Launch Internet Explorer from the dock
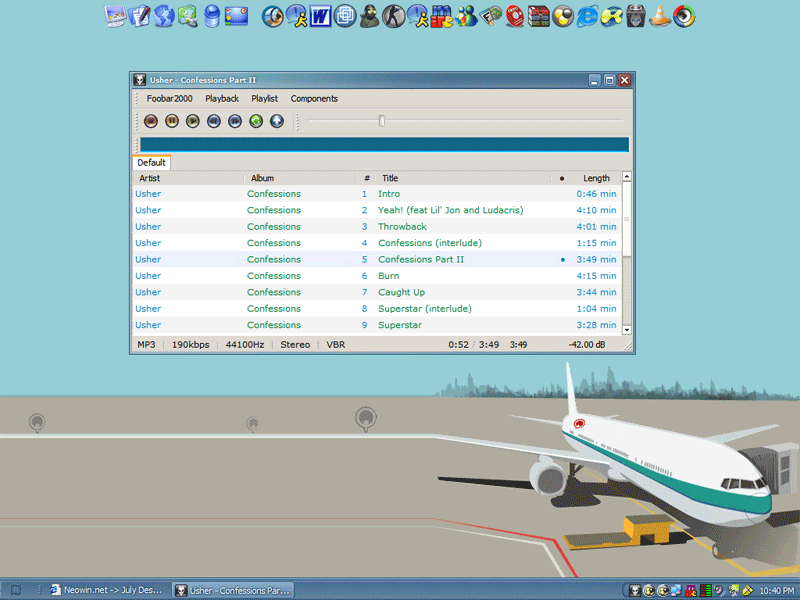Image resolution: width=800 pixels, height=600 pixels. tap(587, 16)
